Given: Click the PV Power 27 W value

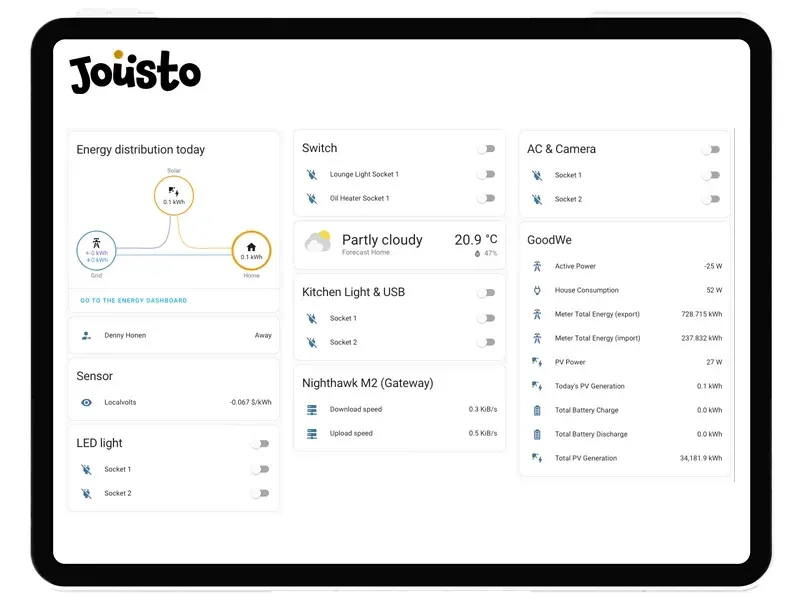Looking at the screenshot, I should point(714,362).
